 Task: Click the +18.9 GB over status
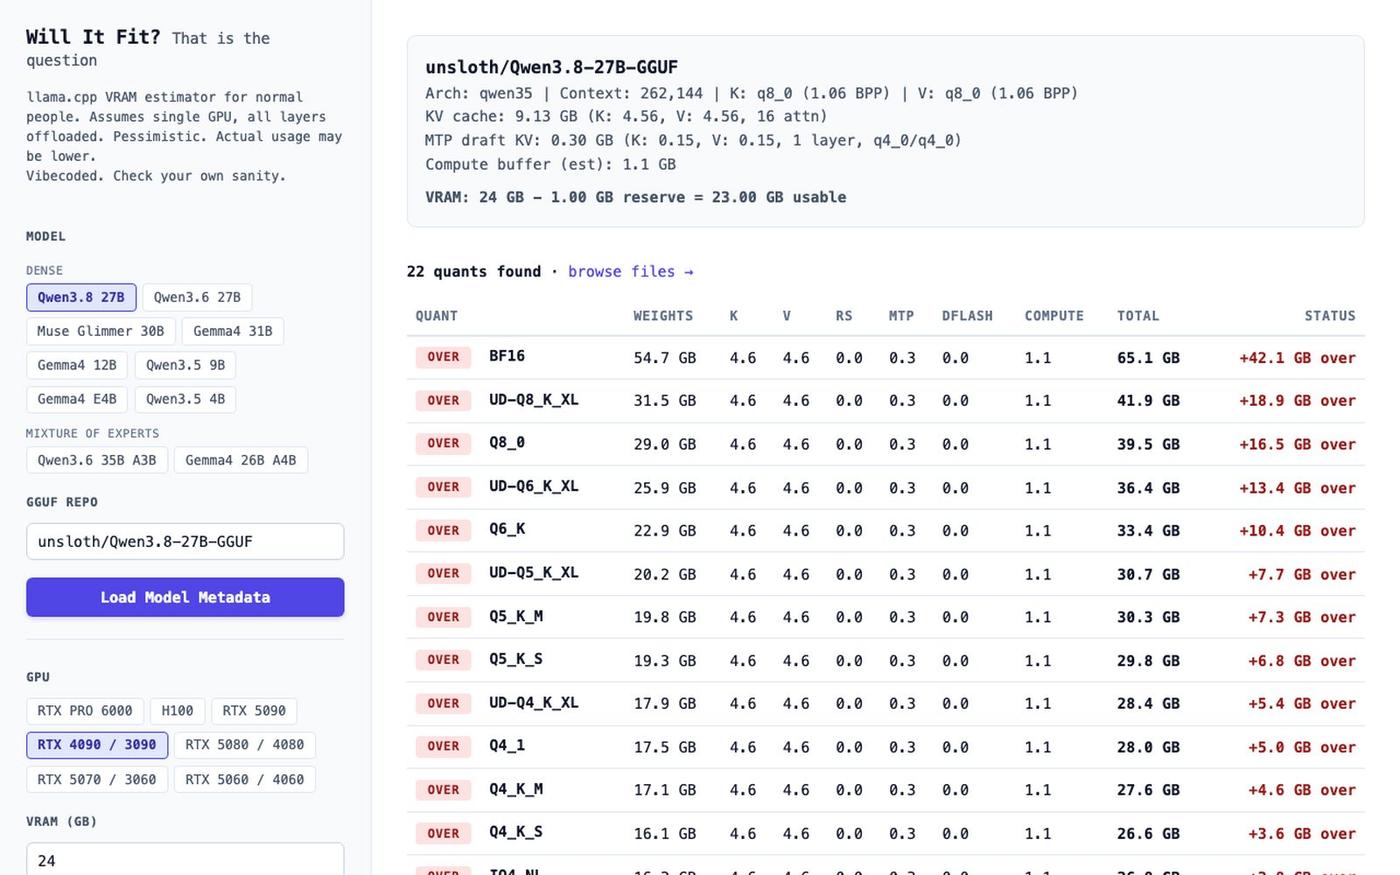click(1297, 401)
